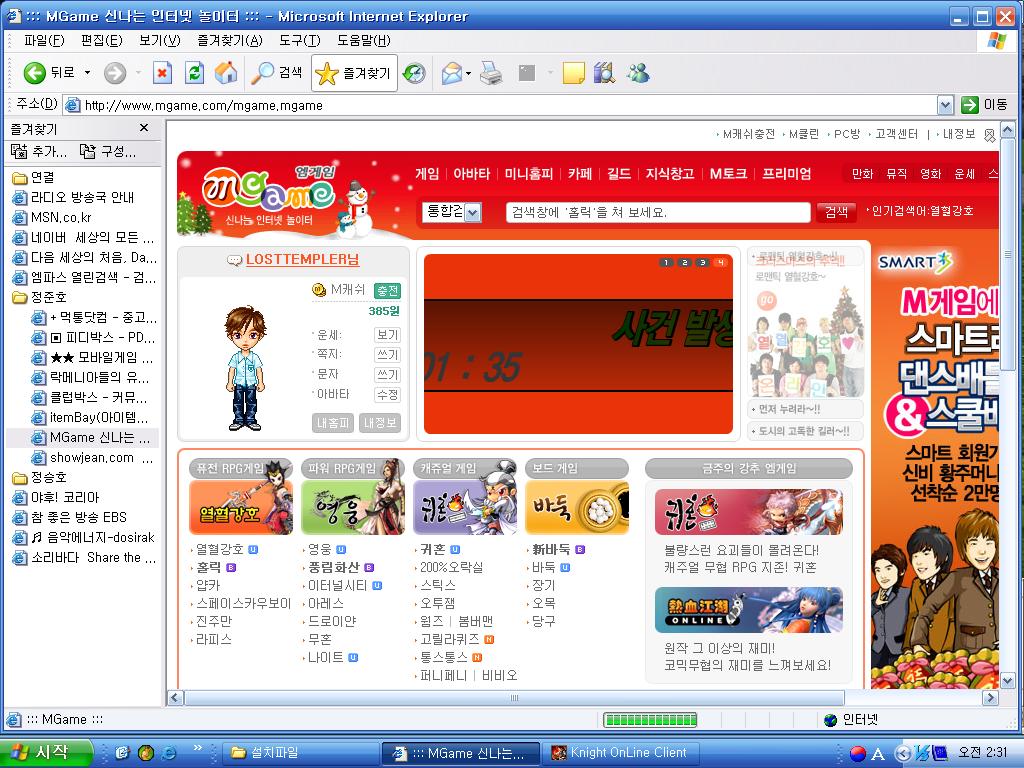
Task: Open the 파일(F) menu
Action: [44, 40]
